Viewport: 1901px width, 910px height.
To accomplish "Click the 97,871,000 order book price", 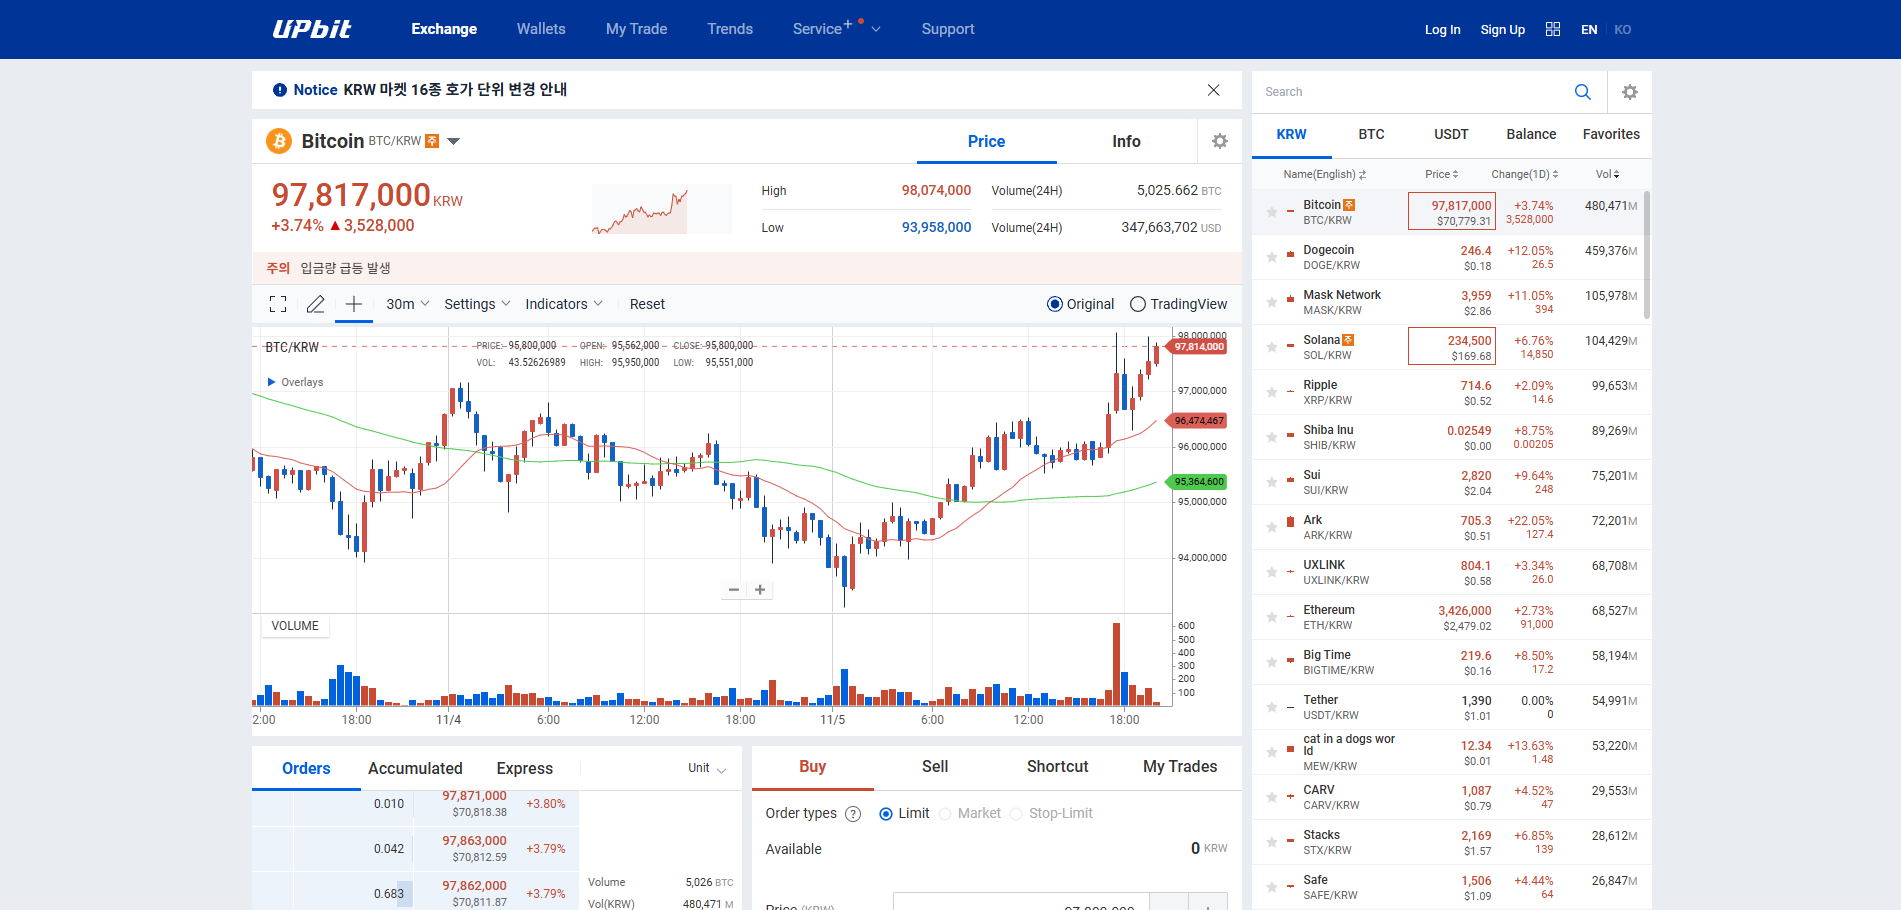I will pos(474,797).
